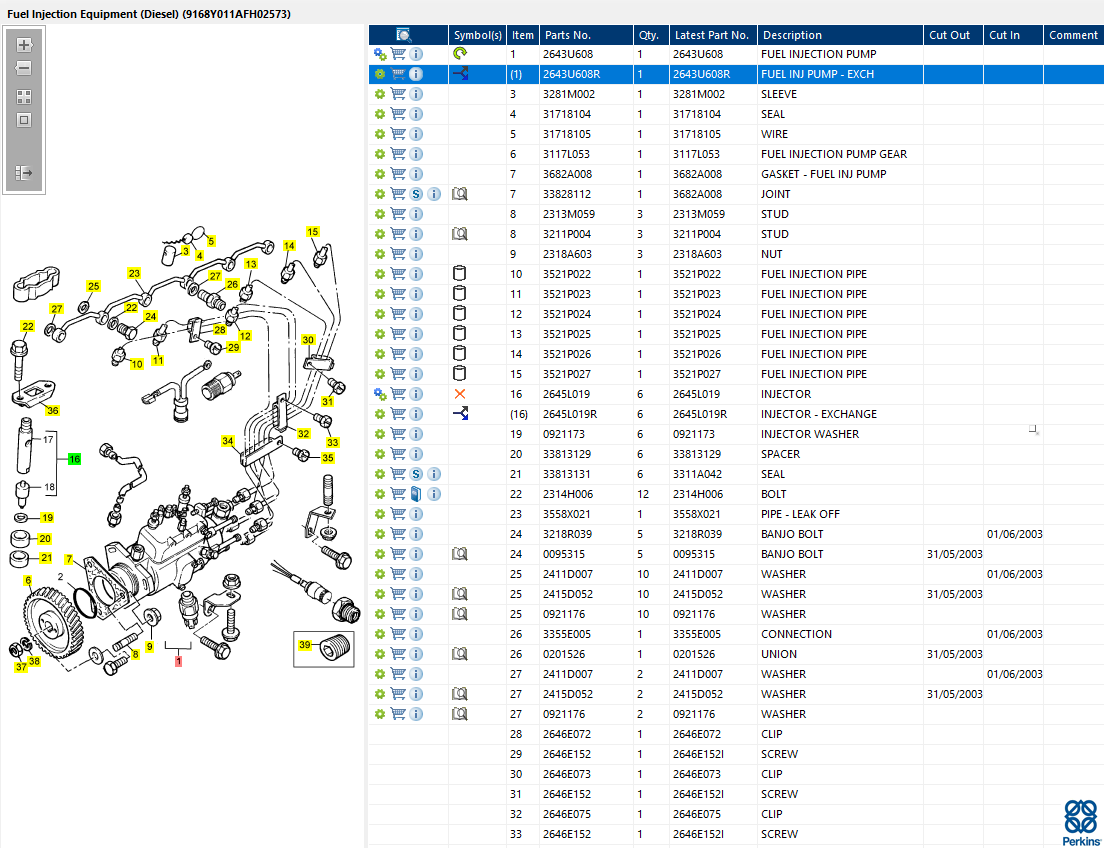Click the green rotate symbol for 2643U608
Screen dimensions: 1104x848
(x=460, y=54)
